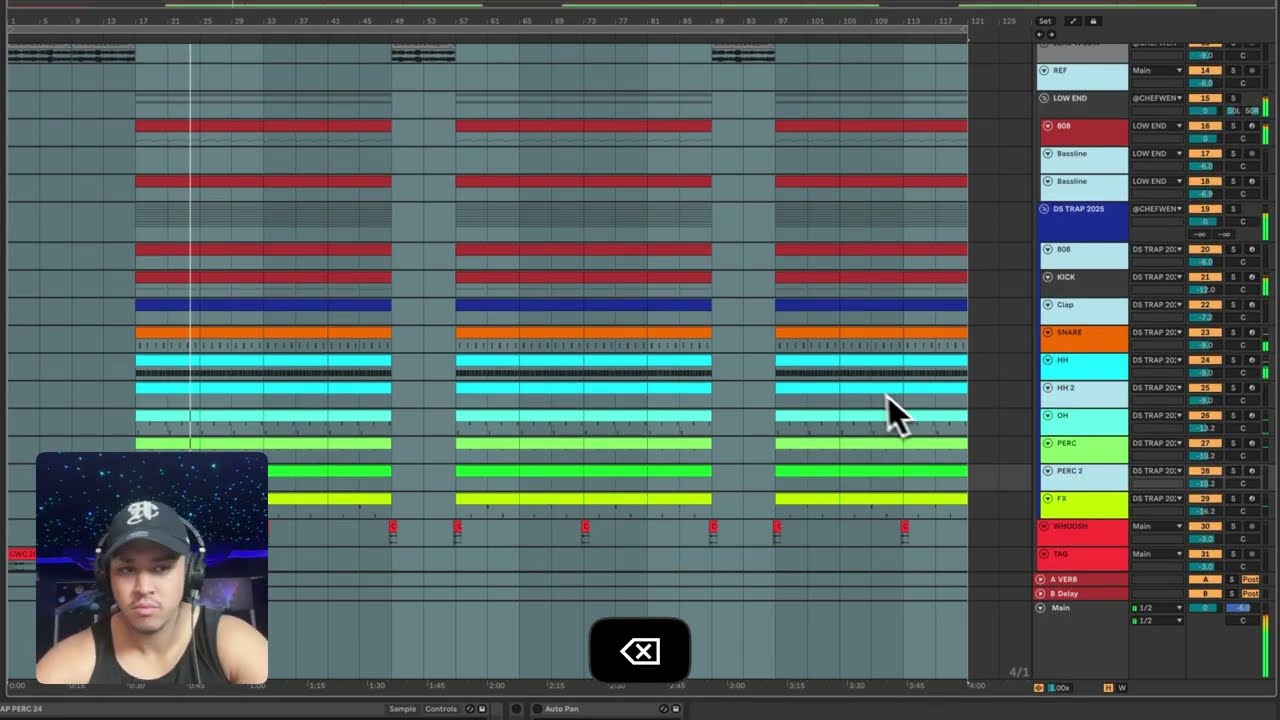
Task: Solo the PERC 2 track
Action: click(x=1233, y=471)
